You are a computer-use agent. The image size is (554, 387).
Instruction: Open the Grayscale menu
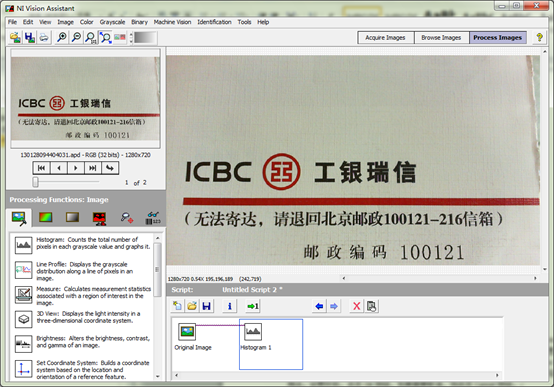112,22
